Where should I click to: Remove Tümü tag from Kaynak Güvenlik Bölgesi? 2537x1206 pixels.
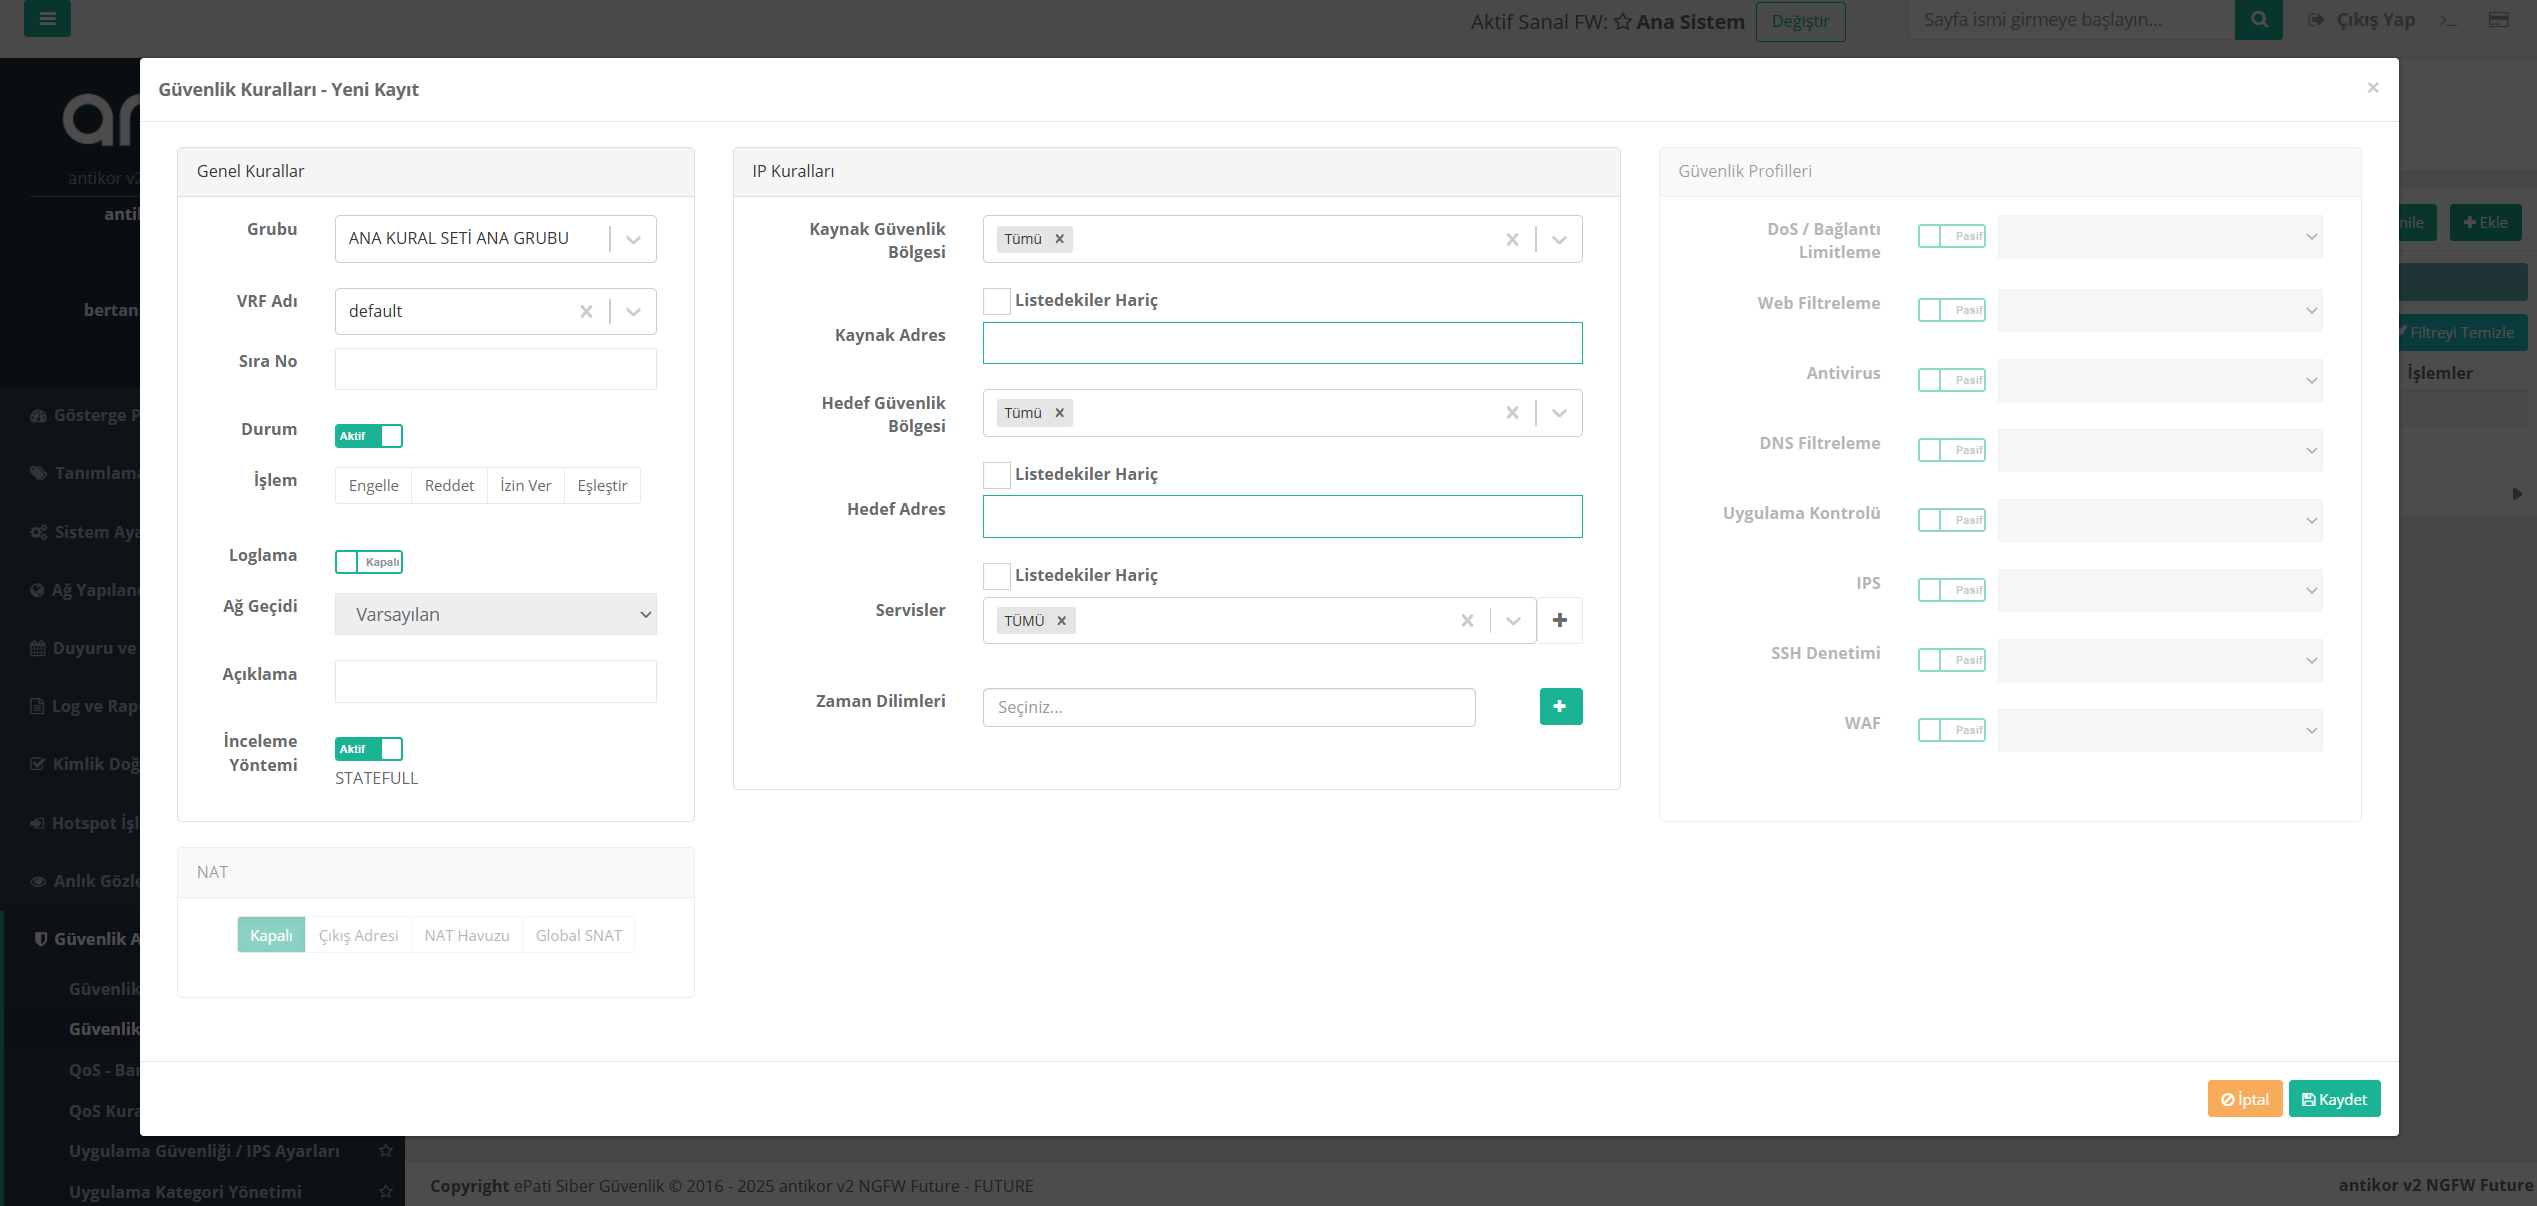pos(1059,239)
